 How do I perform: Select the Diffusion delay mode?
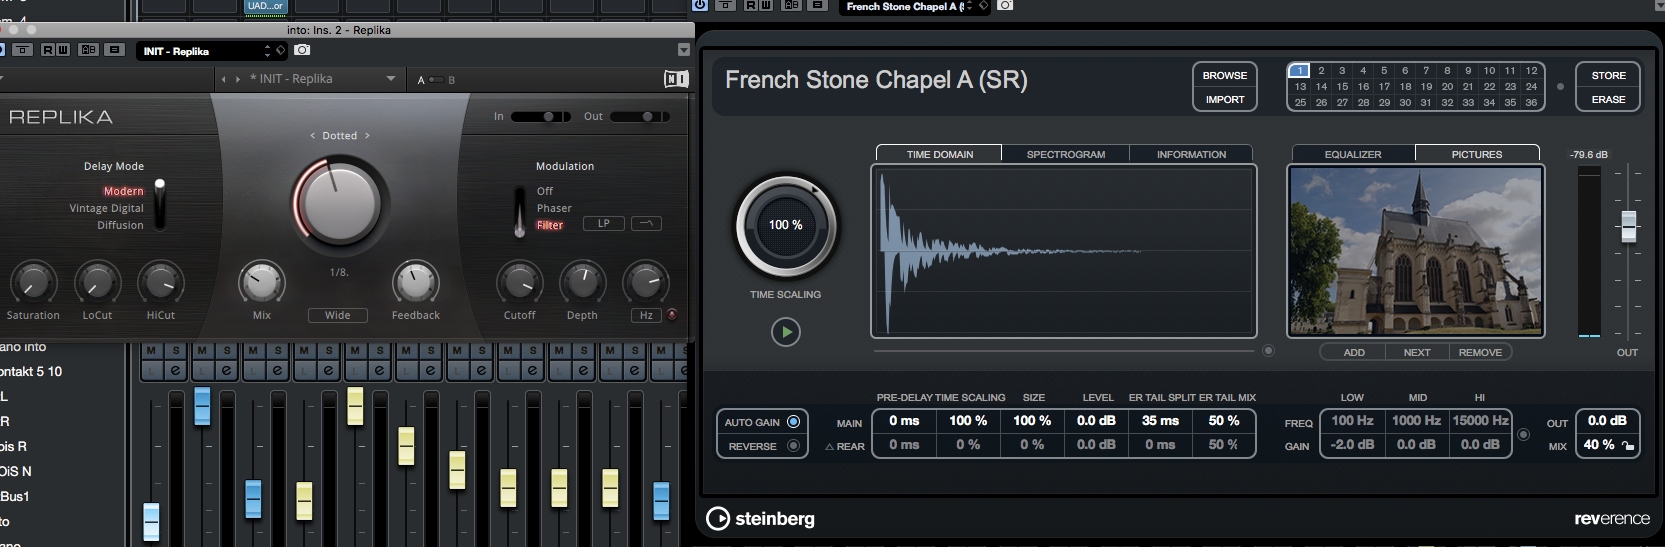(x=120, y=225)
